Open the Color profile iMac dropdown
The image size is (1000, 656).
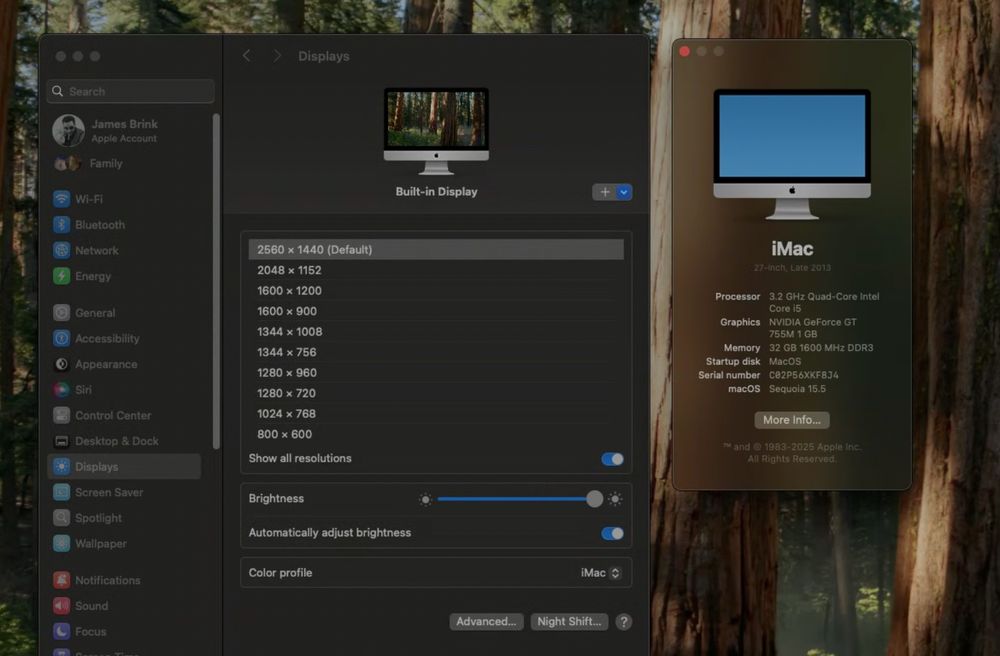(600, 573)
